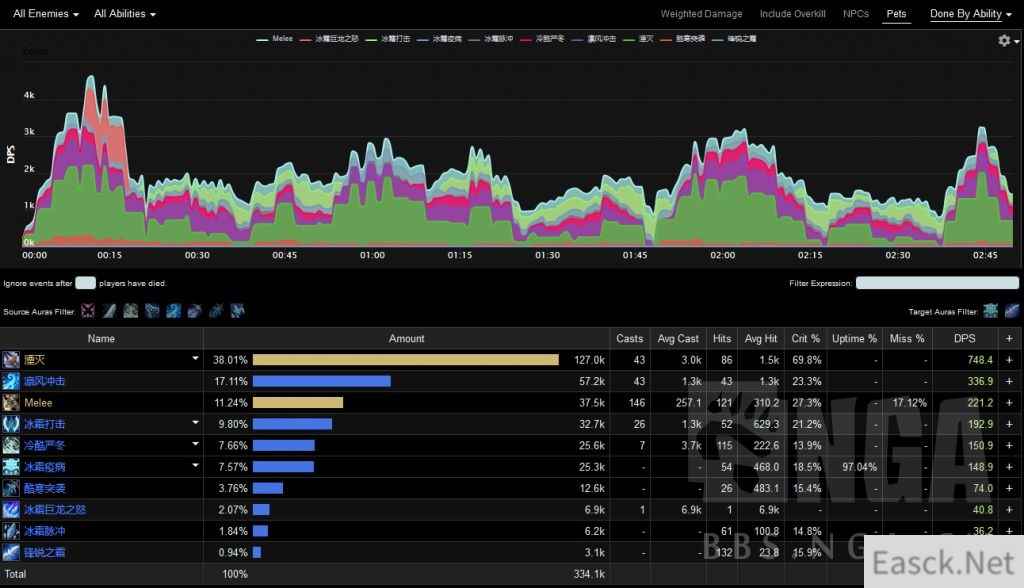Click the 湮灭 ability icon in the table
Screen dimensions: 1024x588
[x=11, y=360]
